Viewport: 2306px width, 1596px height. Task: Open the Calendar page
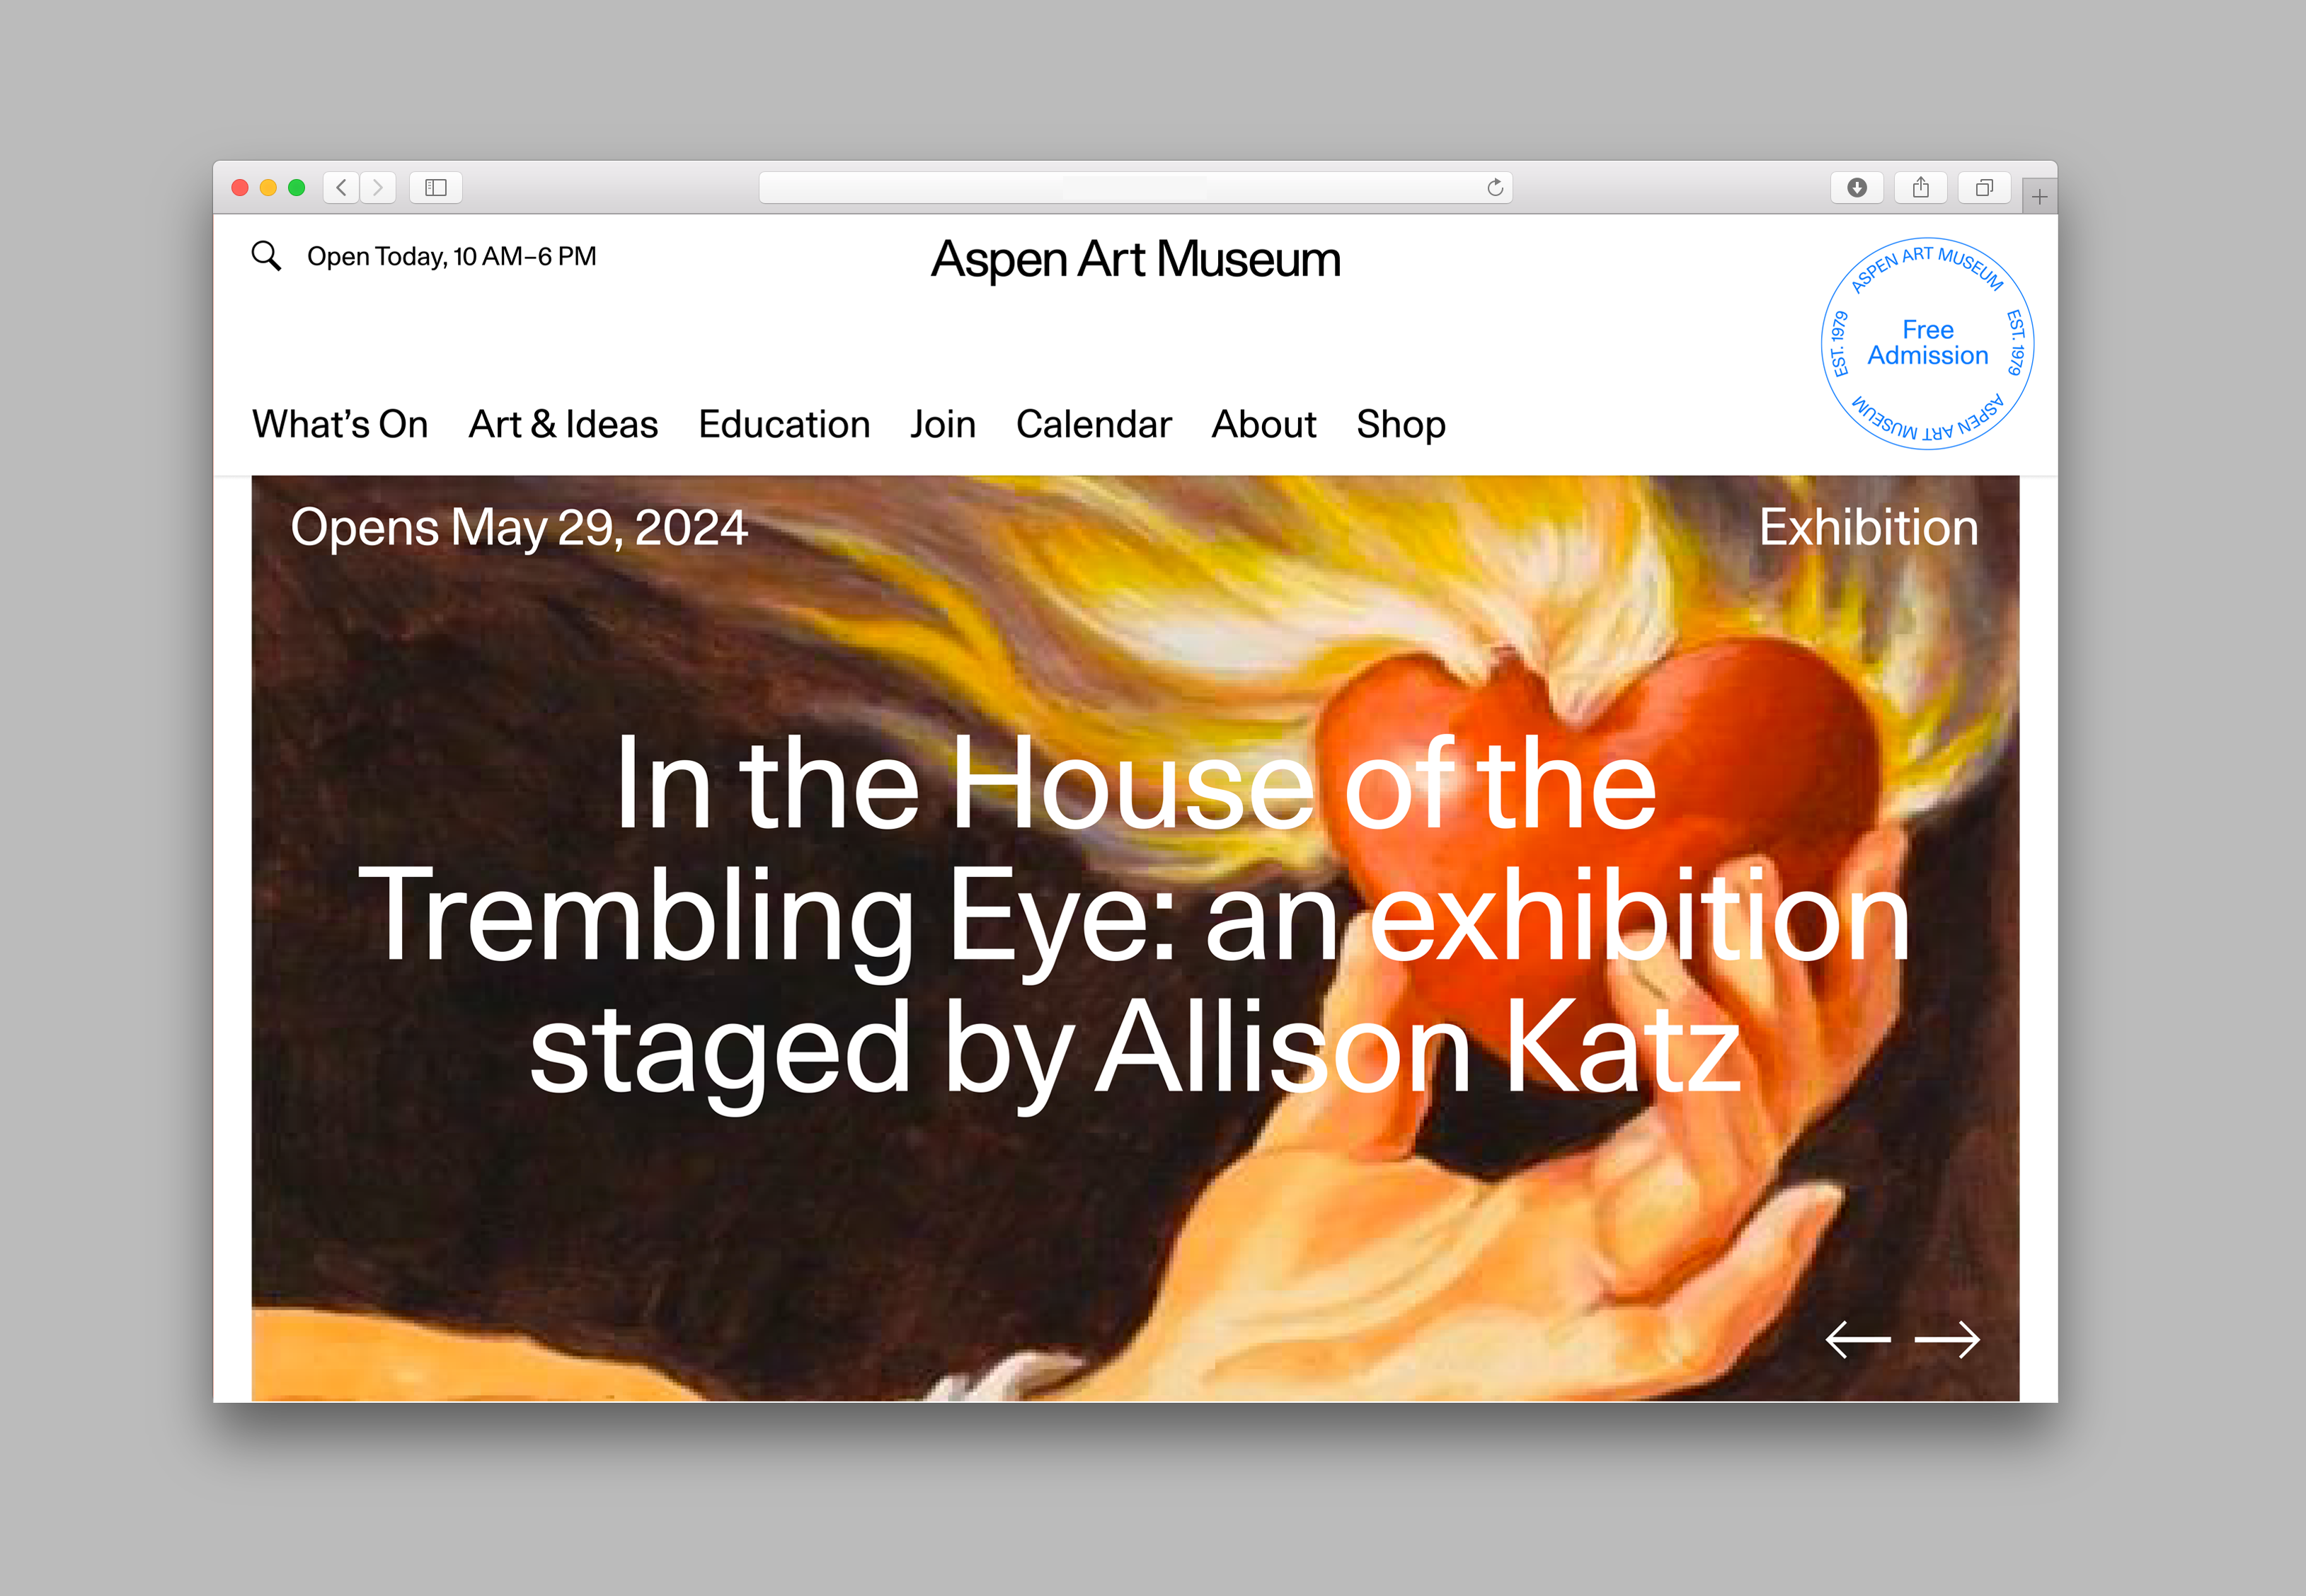click(x=1093, y=424)
